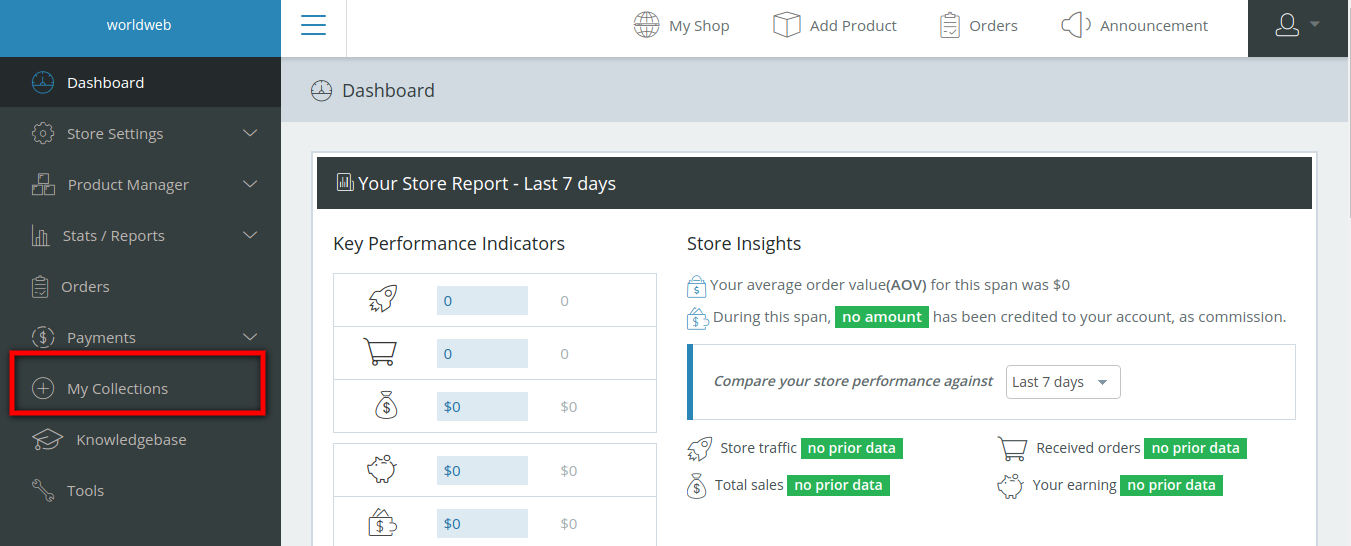Expand the Stats / Reports section
The height and width of the screenshot is (546, 1351).
pyautogui.click(x=250, y=235)
